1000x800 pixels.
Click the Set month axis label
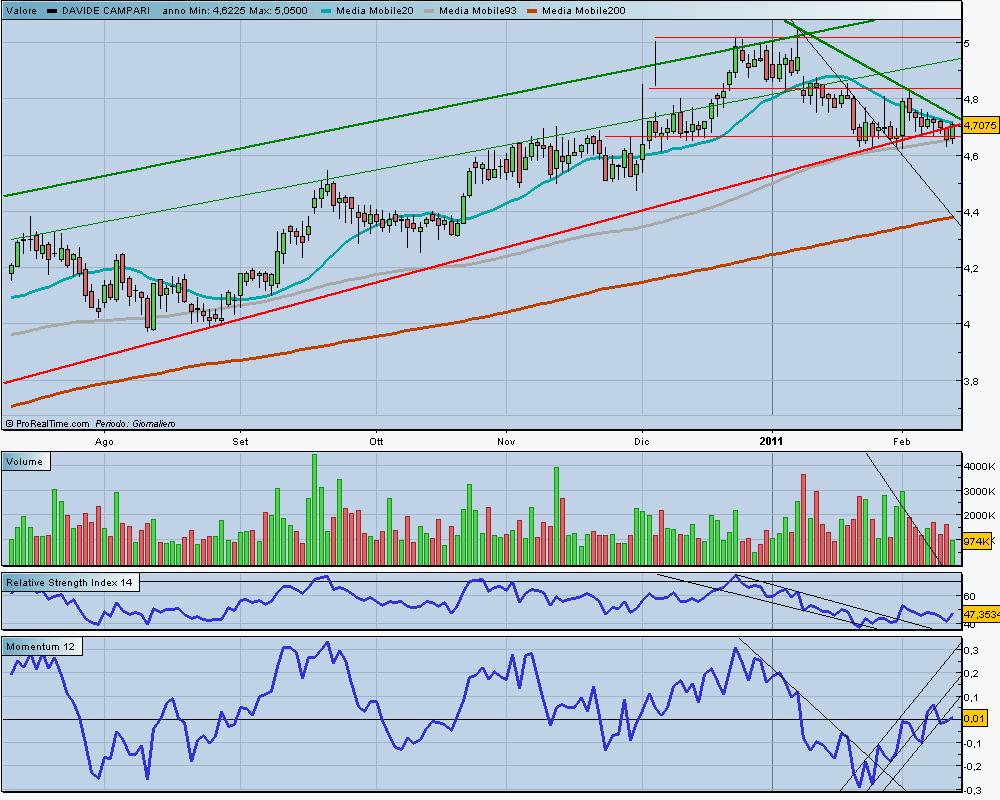tap(240, 441)
